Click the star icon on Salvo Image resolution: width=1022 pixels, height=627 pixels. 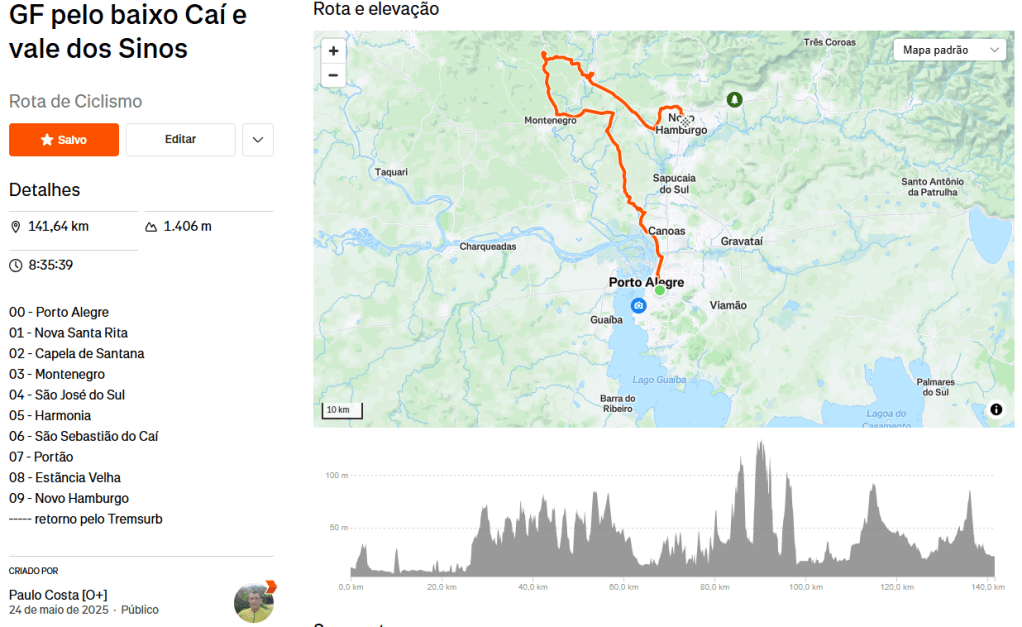tap(46, 140)
